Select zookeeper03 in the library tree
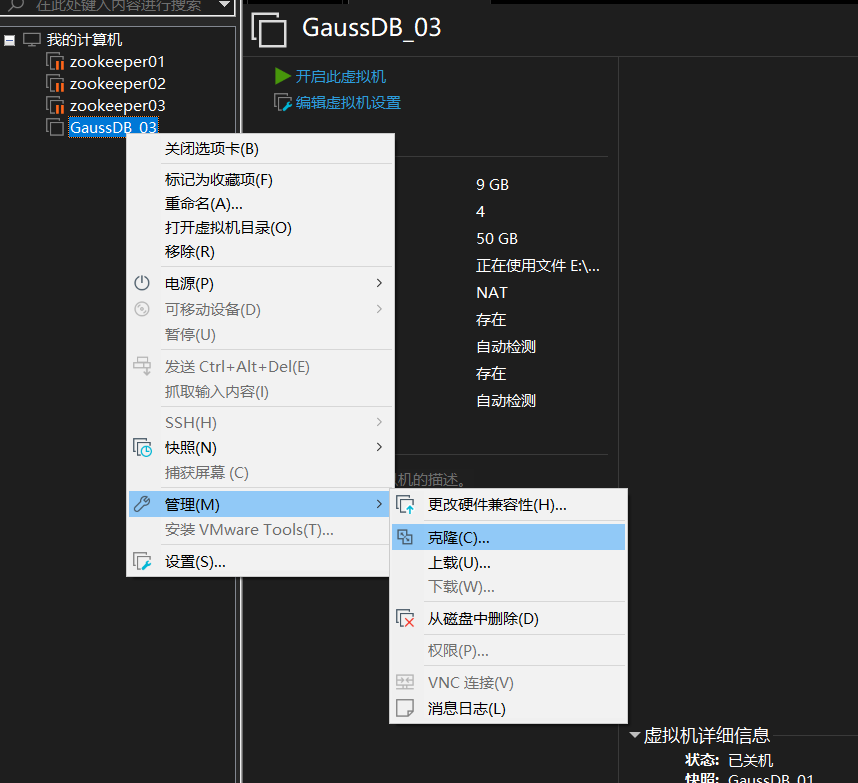The image size is (858, 783). click(117, 106)
